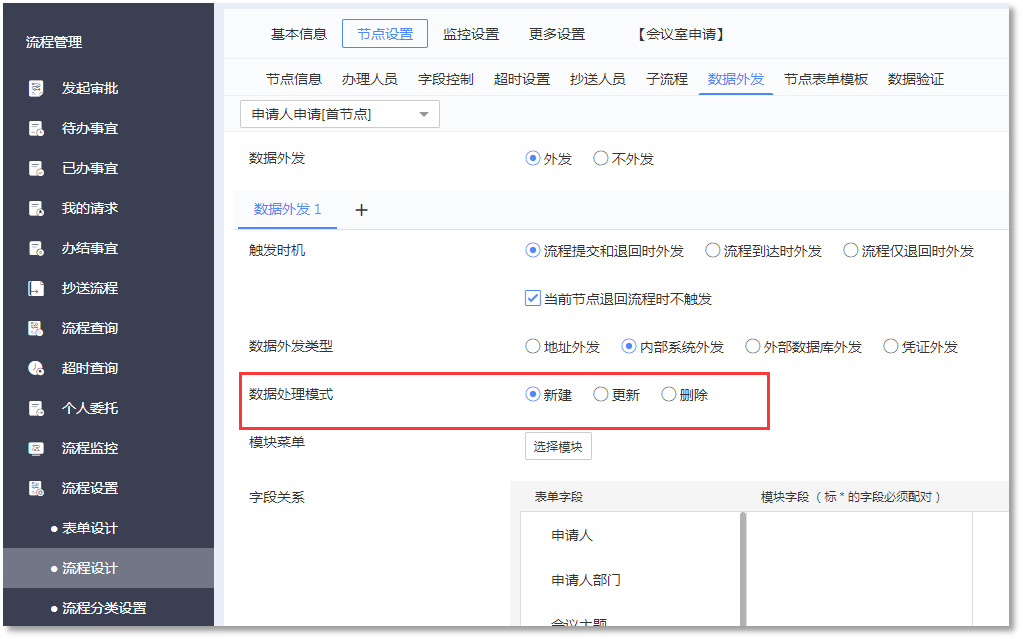Click the form field list scrollbar

point(743,569)
